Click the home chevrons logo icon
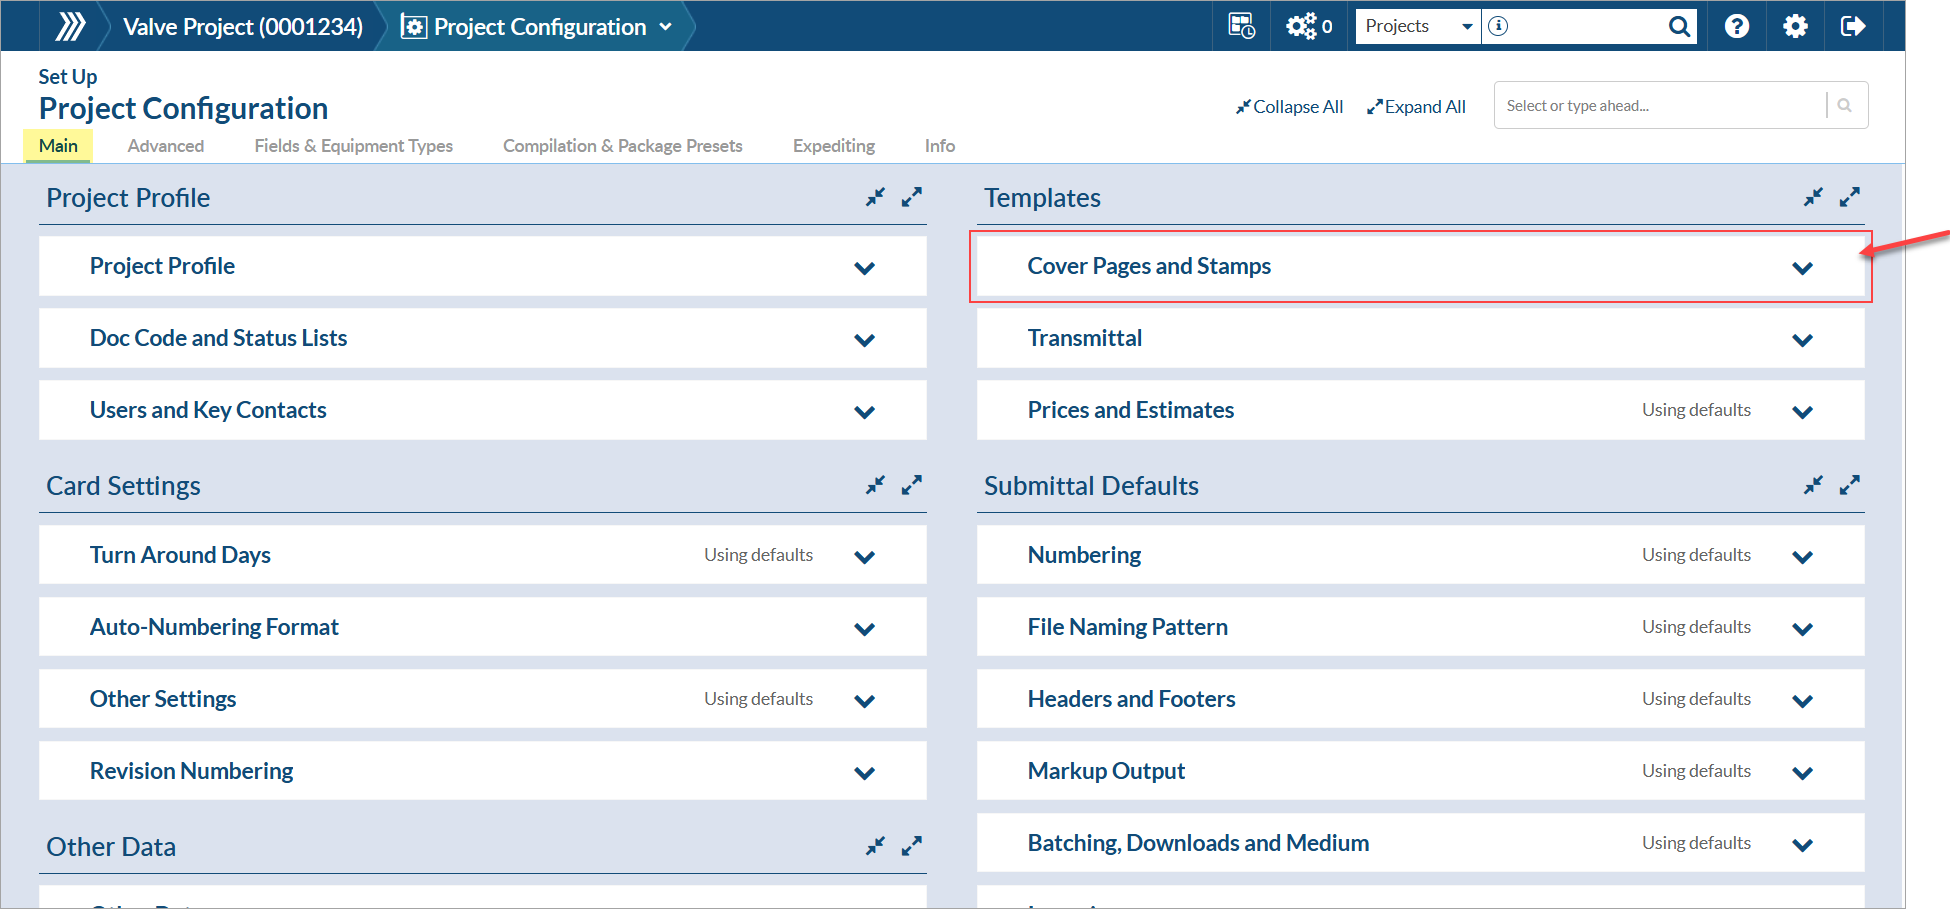The height and width of the screenshot is (909, 1950). click(70, 26)
